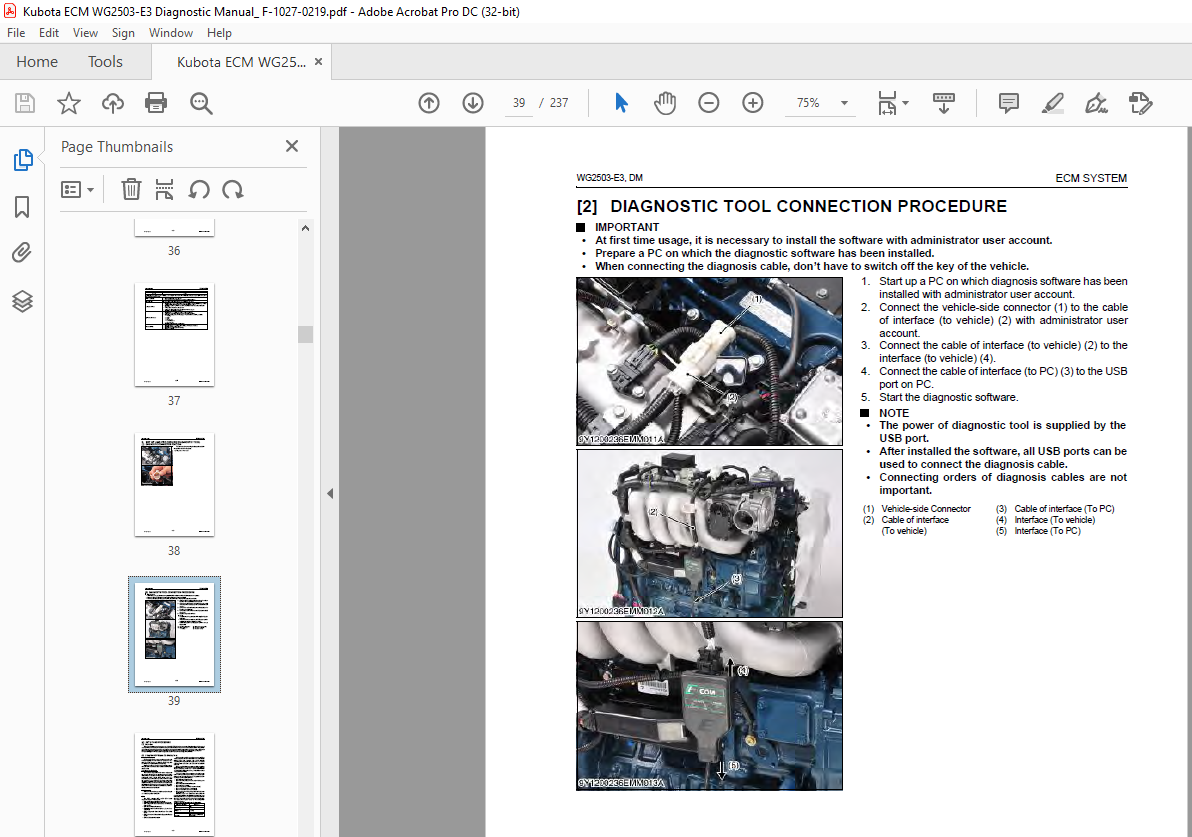Rotate pages clockwise

(233, 189)
